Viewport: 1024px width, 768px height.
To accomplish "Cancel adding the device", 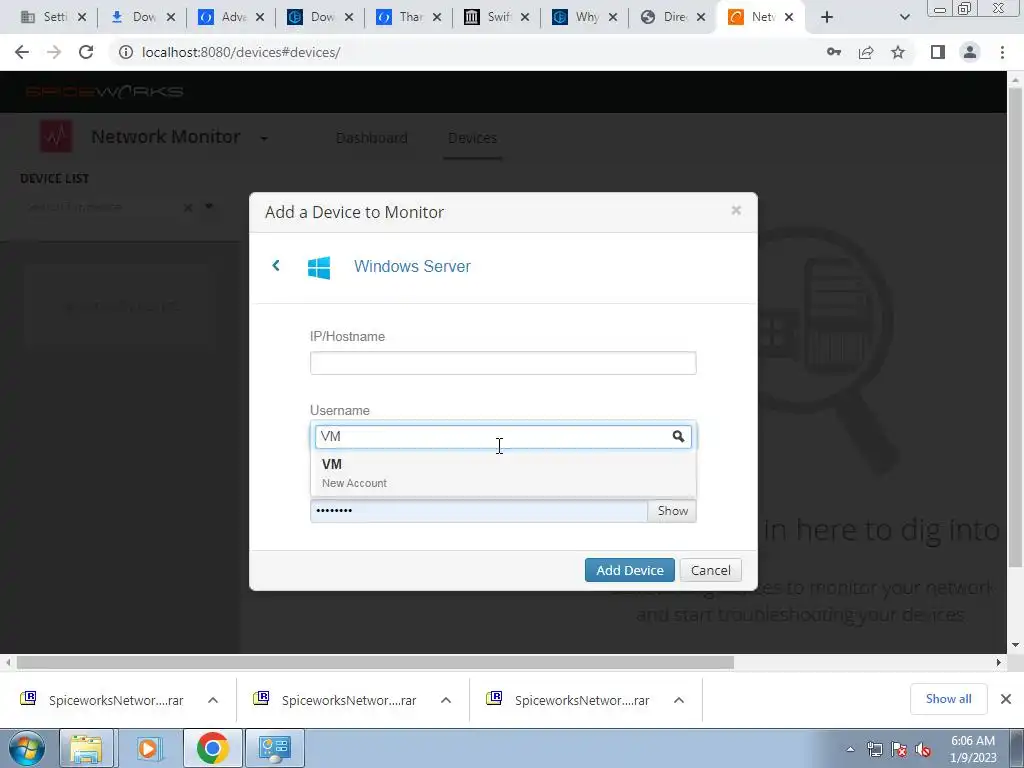I will [711, 570].
